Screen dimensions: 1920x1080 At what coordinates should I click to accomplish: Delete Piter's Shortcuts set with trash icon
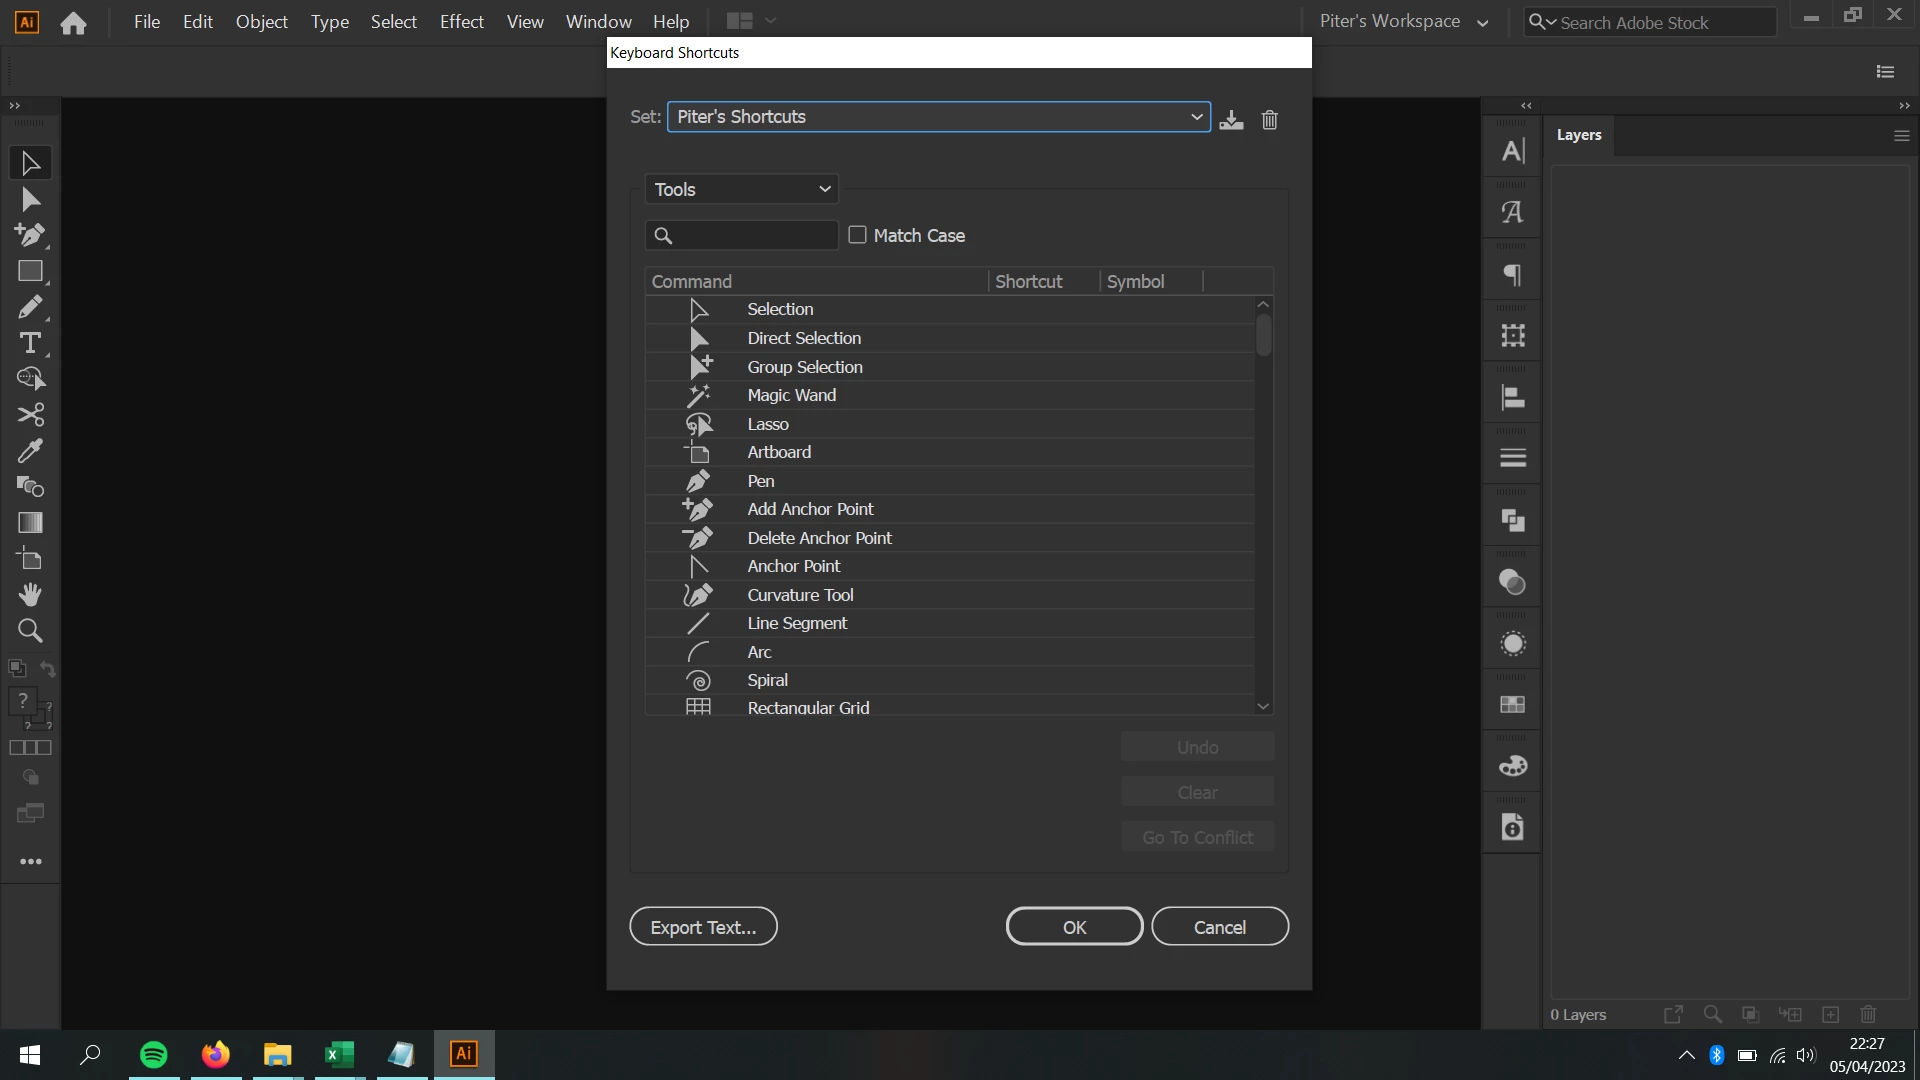click(1269, 120)
